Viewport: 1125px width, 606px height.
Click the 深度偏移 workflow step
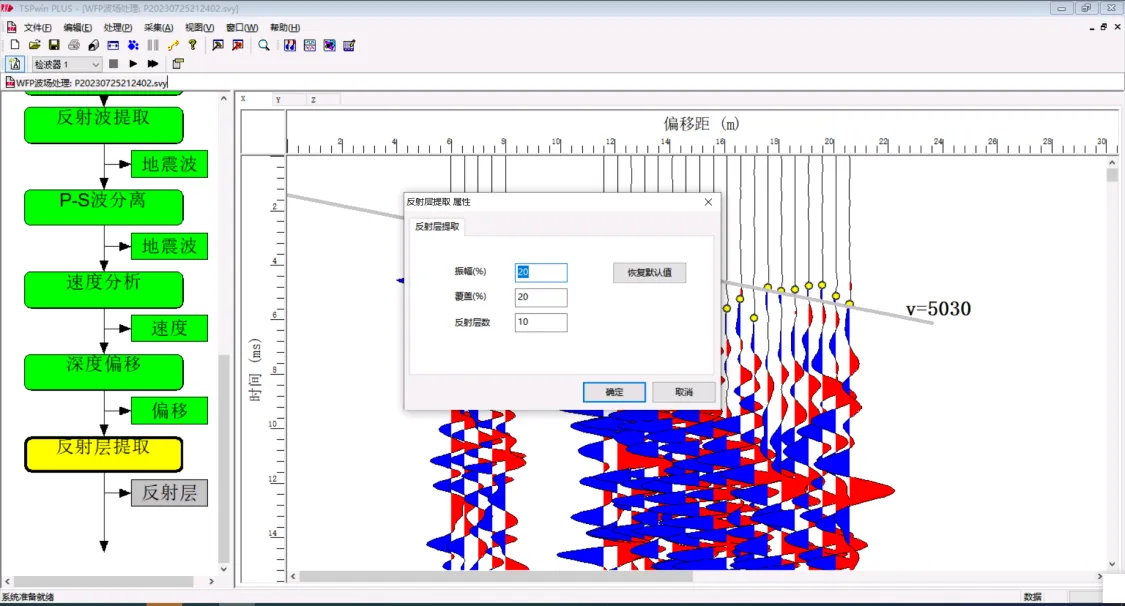click(104, 372)
